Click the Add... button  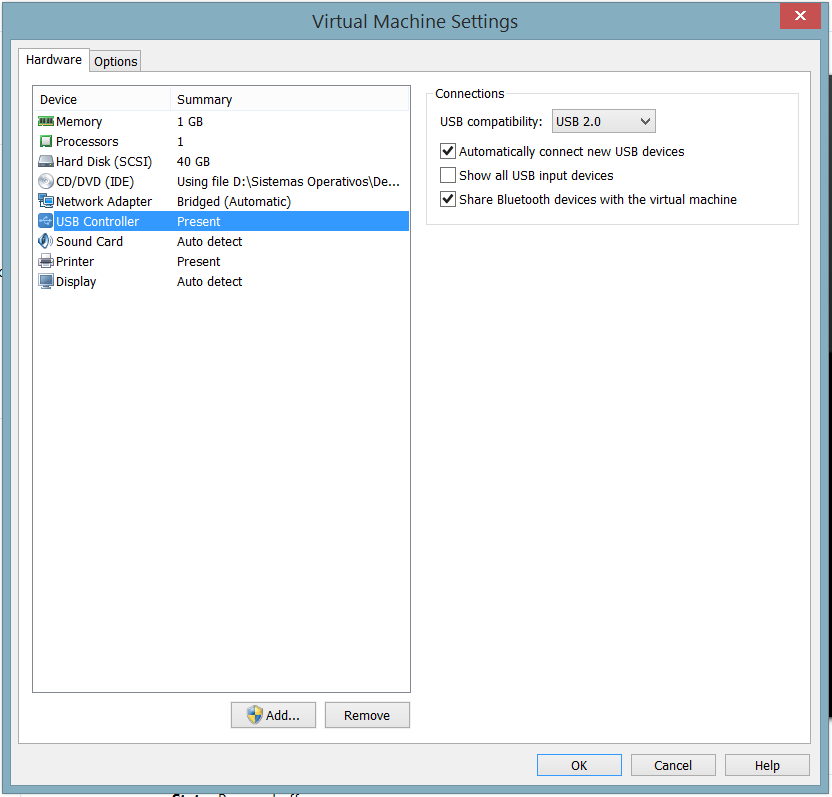[x=273, y=715]
